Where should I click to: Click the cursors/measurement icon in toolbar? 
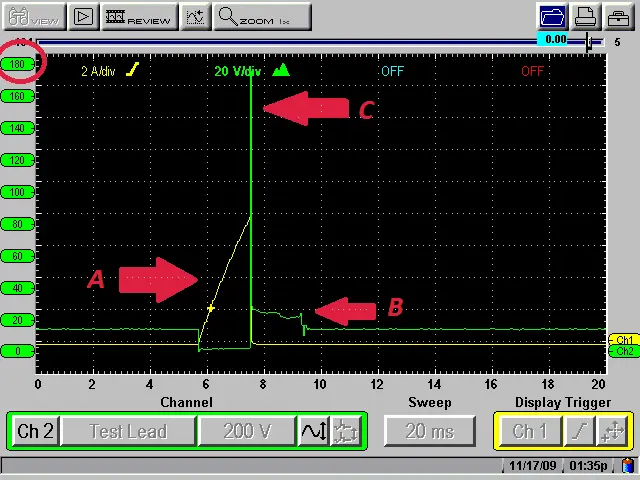195,17
